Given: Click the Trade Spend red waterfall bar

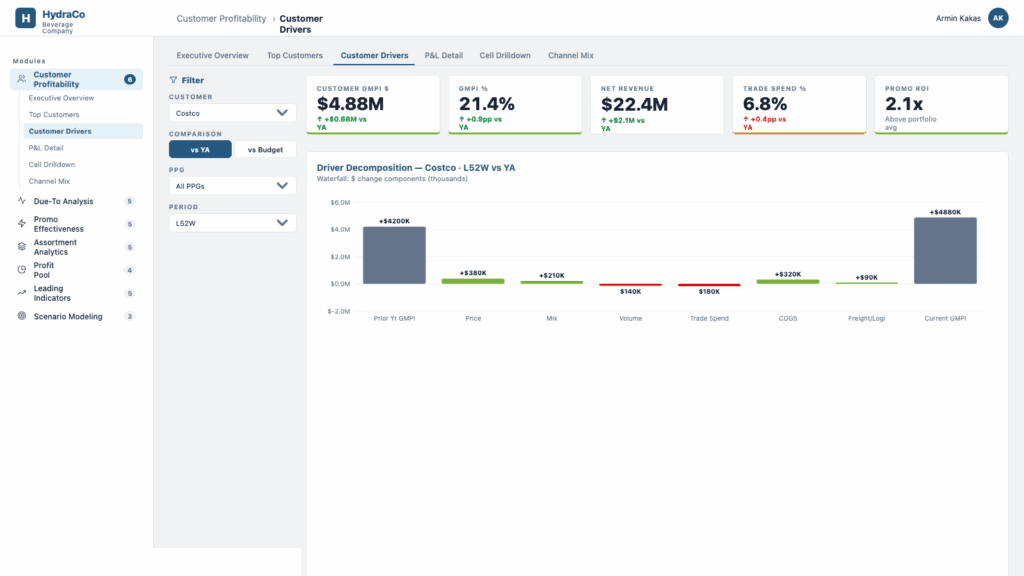Looking at the screenshot, I should point(709,285).
